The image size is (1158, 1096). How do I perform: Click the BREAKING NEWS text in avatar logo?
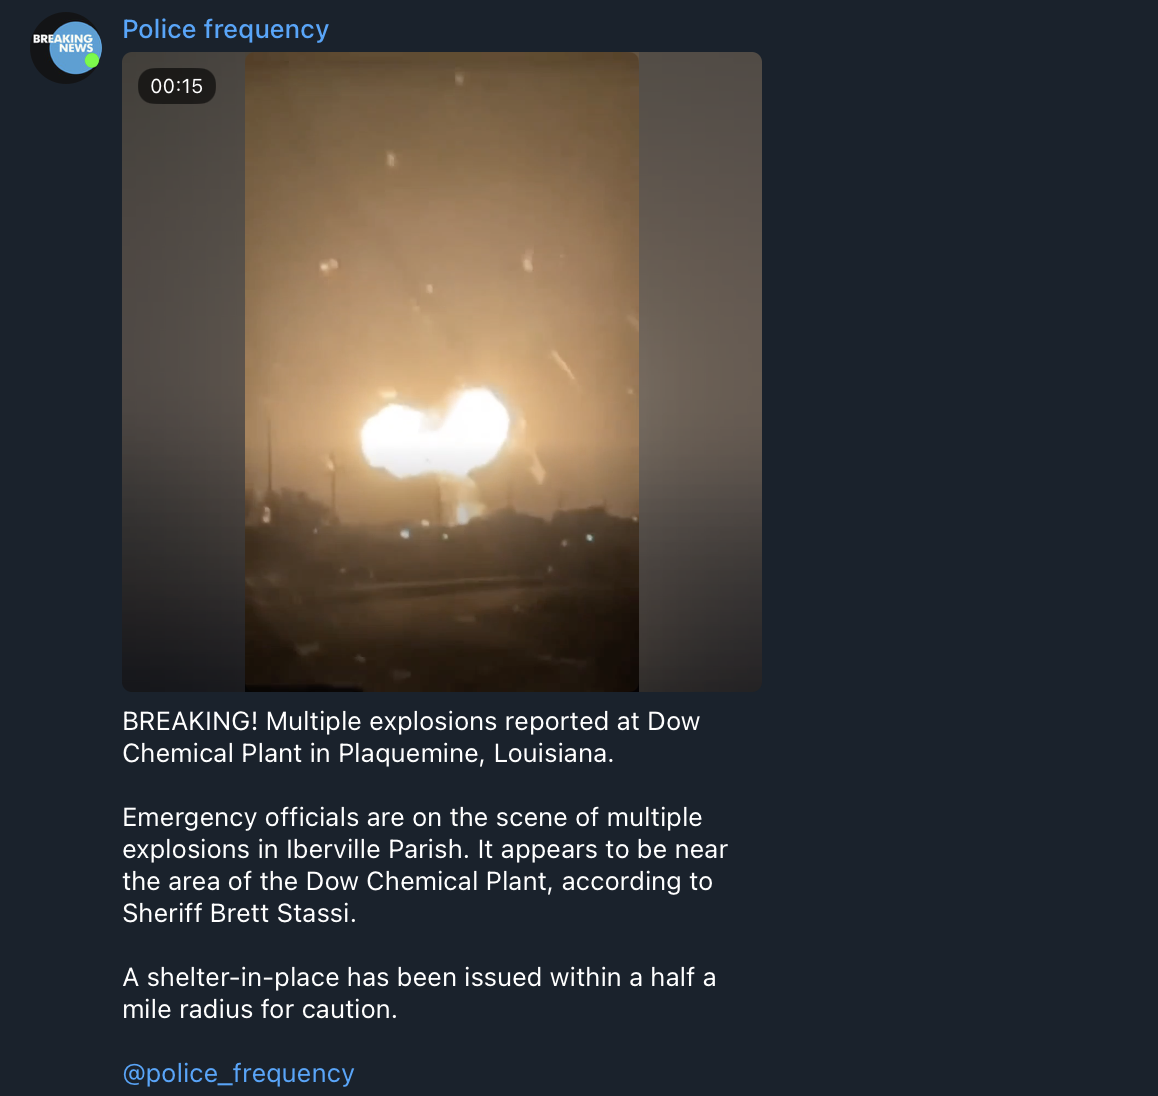pos(64,43)
